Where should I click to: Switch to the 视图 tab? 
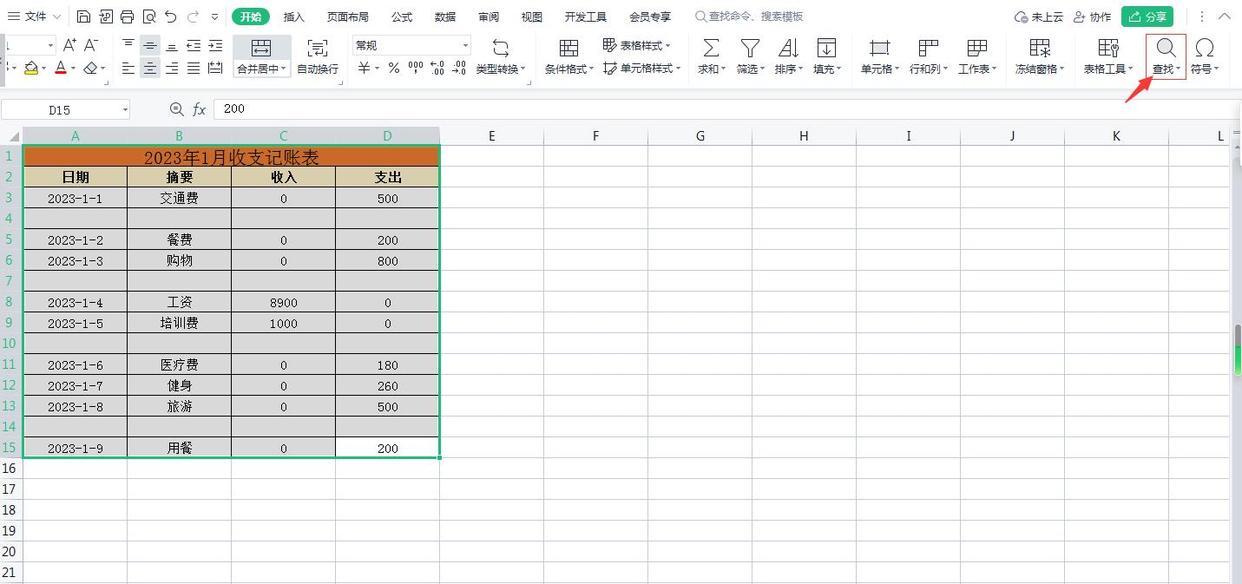532,17
